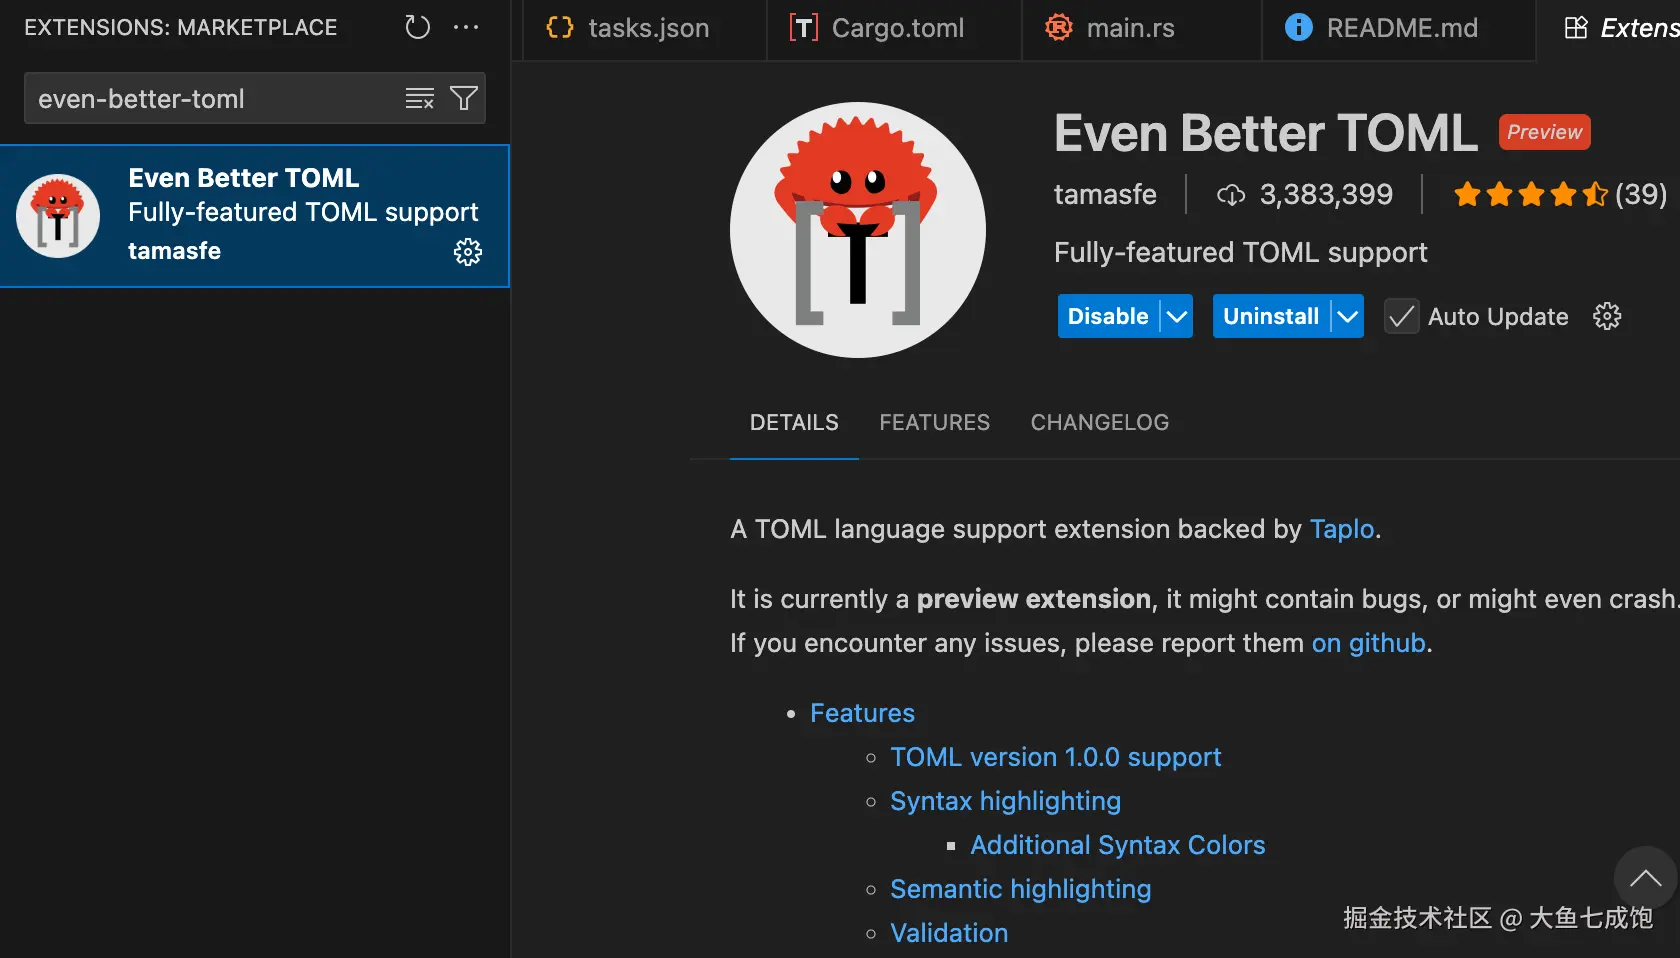Expand the Disable button dropdown arrow
The image size is (1680, 958).
coord(1177,317)
